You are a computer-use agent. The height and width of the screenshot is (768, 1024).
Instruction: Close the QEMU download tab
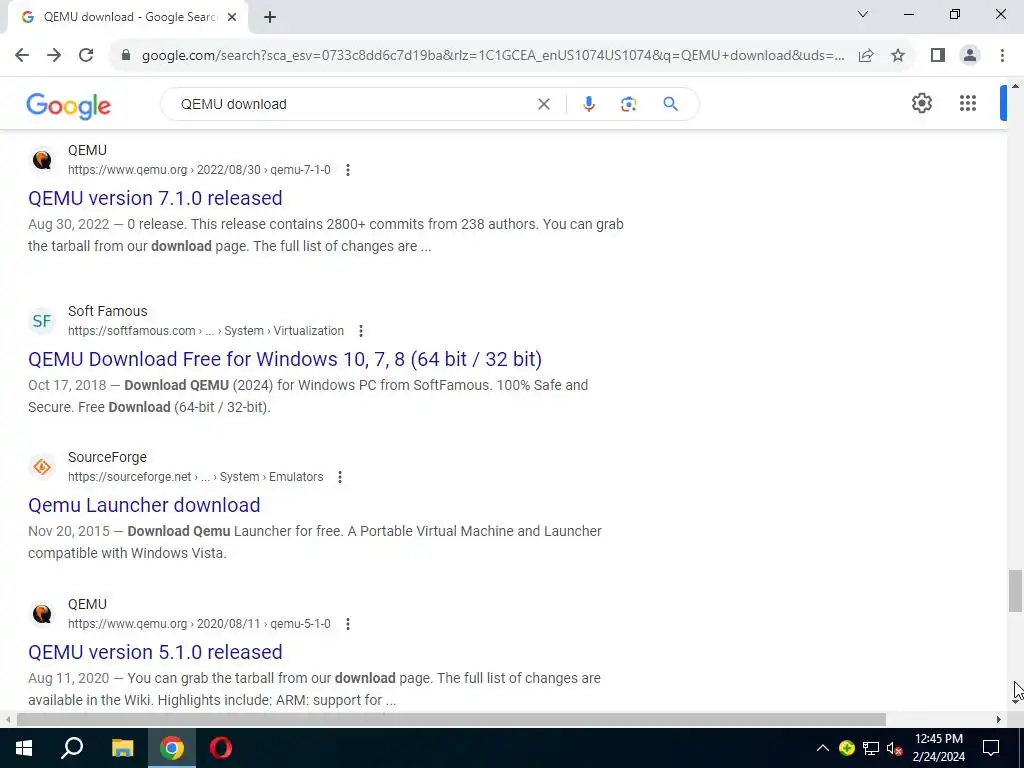(x=232, y=17)
